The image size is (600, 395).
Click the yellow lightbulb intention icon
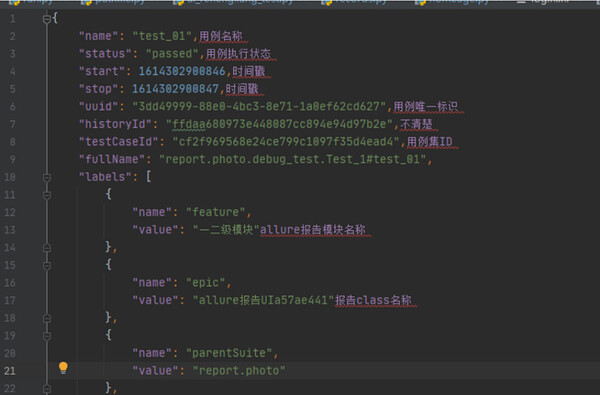coord(63,367)
